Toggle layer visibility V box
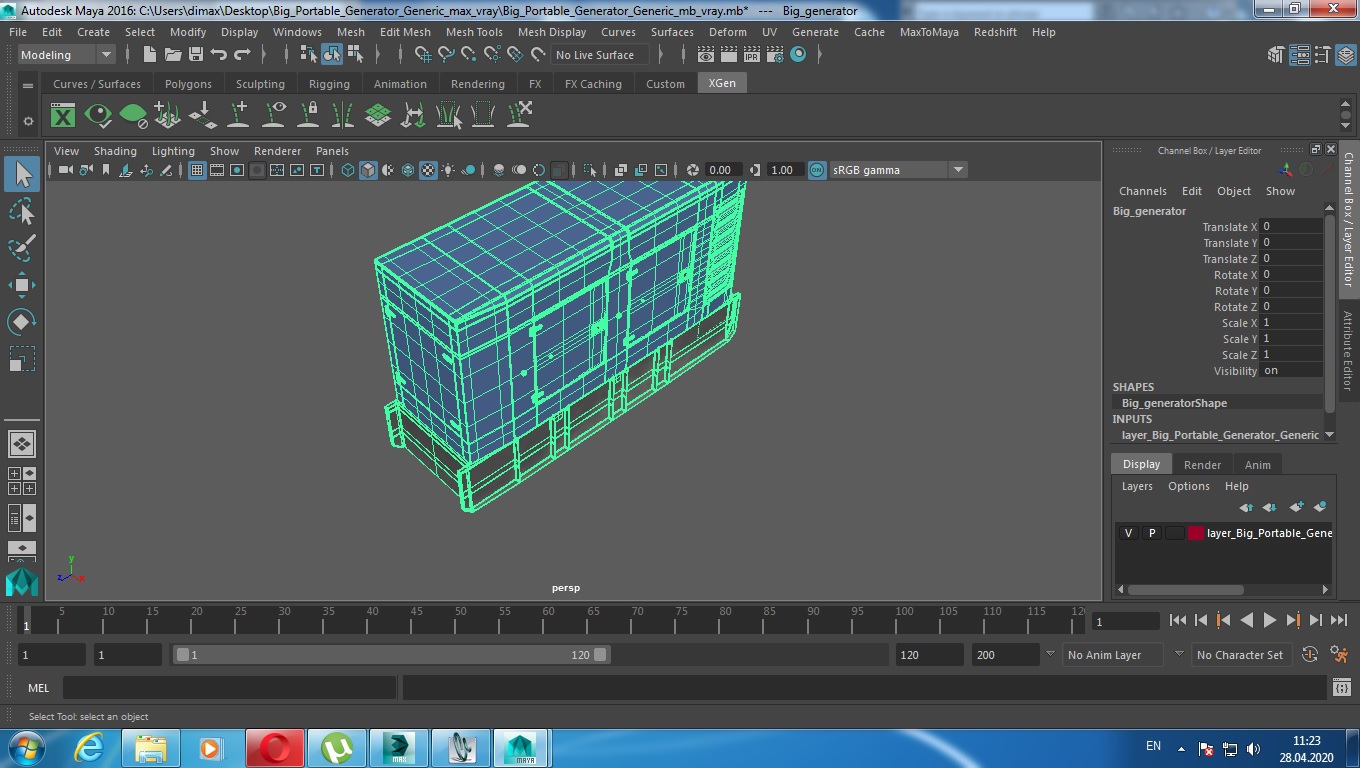This screenshot has height=768, width=1360. click(1128, 533)
